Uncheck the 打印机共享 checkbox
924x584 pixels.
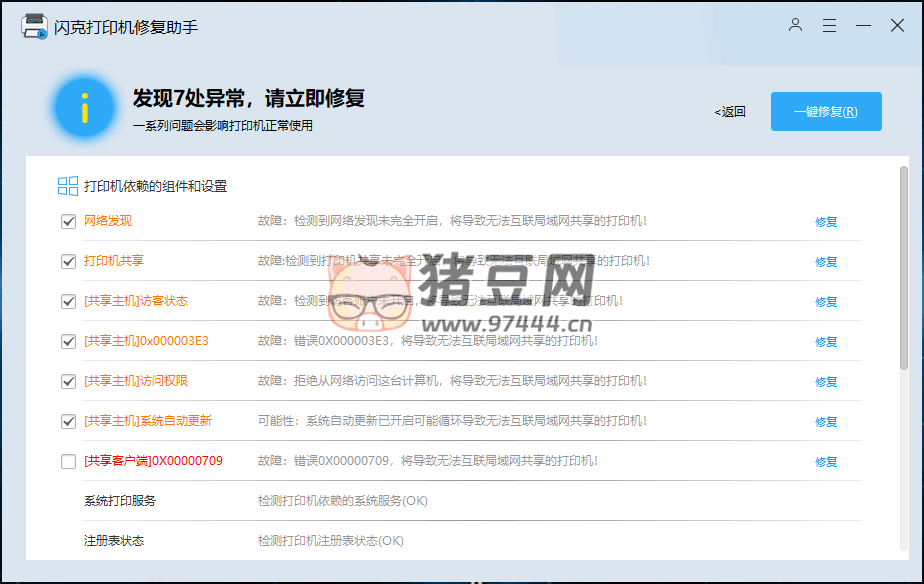point(68,262)
